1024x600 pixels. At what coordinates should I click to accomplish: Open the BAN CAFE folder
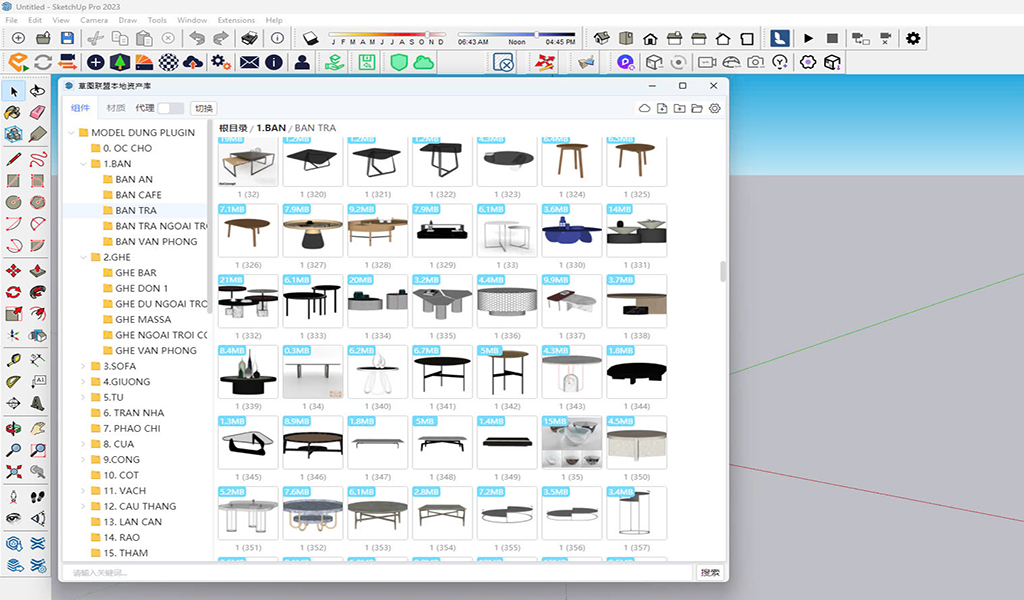138,195
